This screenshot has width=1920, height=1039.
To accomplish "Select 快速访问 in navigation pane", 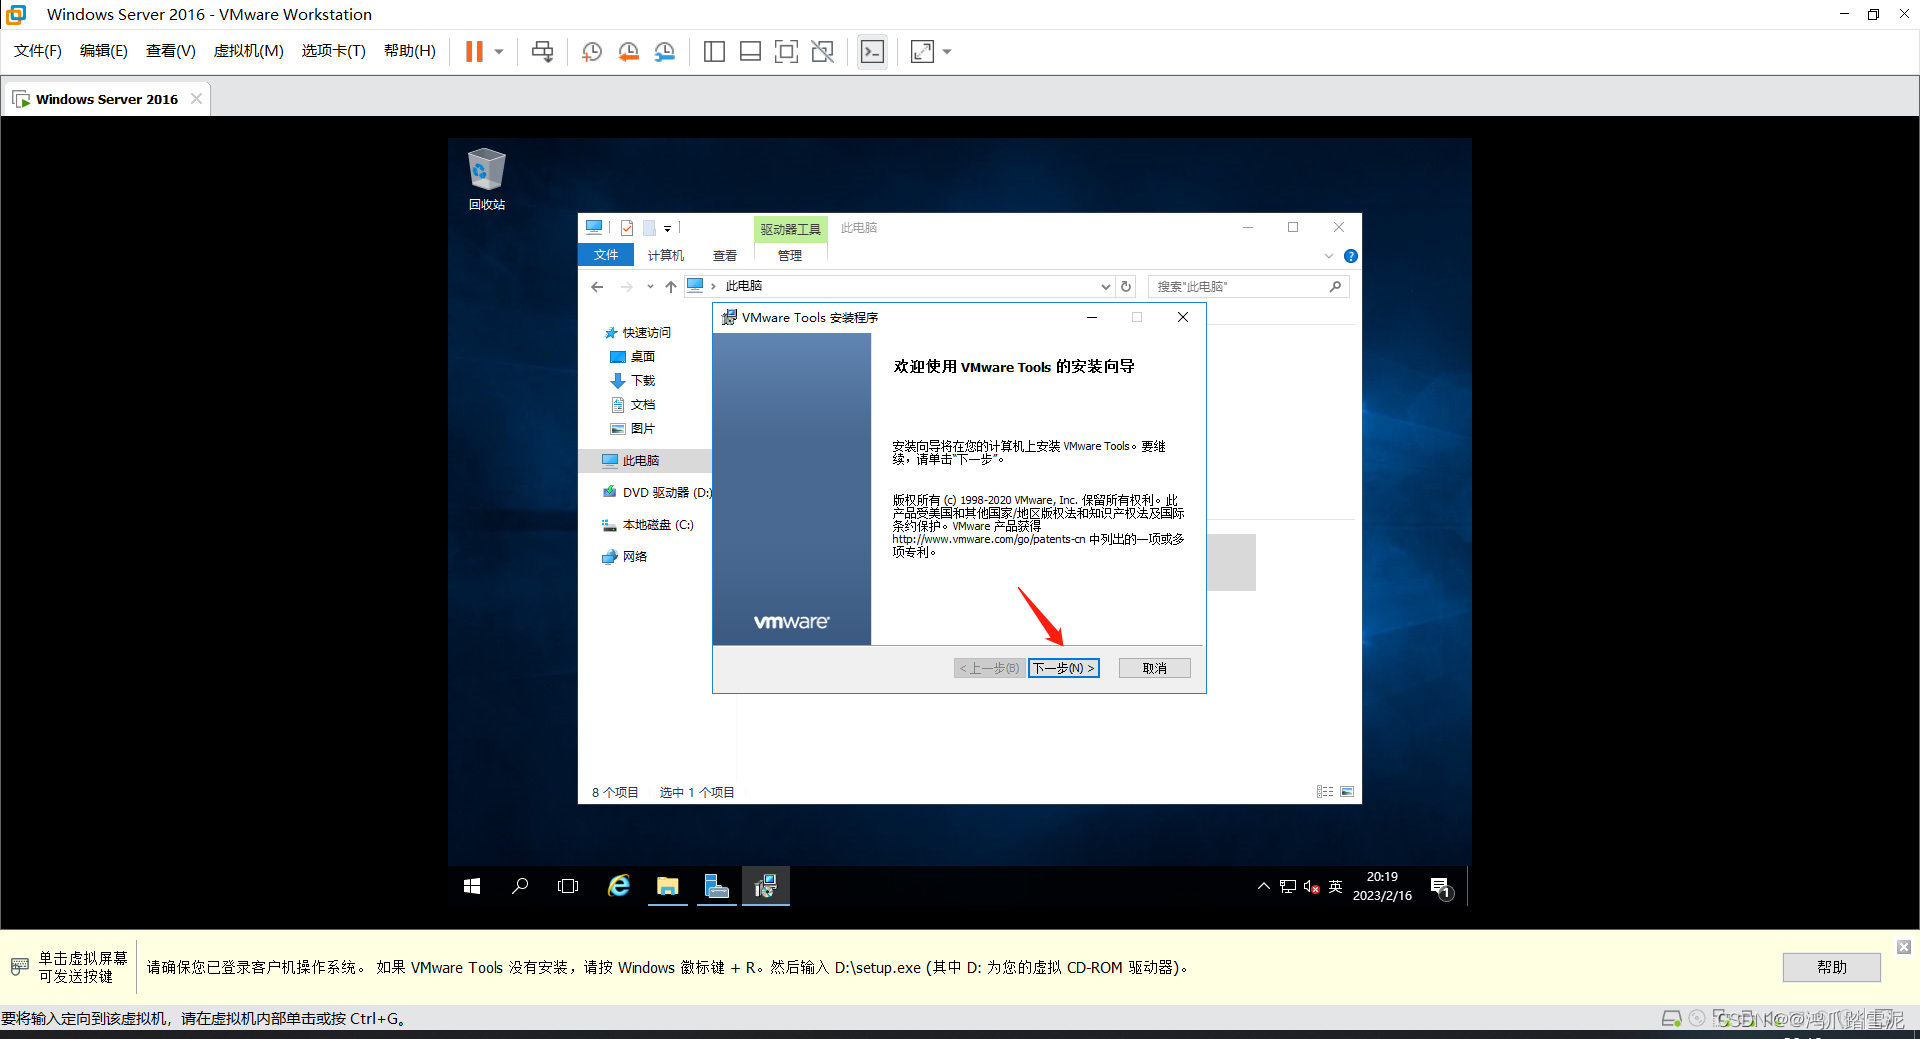I will click(x=637, y=333).
